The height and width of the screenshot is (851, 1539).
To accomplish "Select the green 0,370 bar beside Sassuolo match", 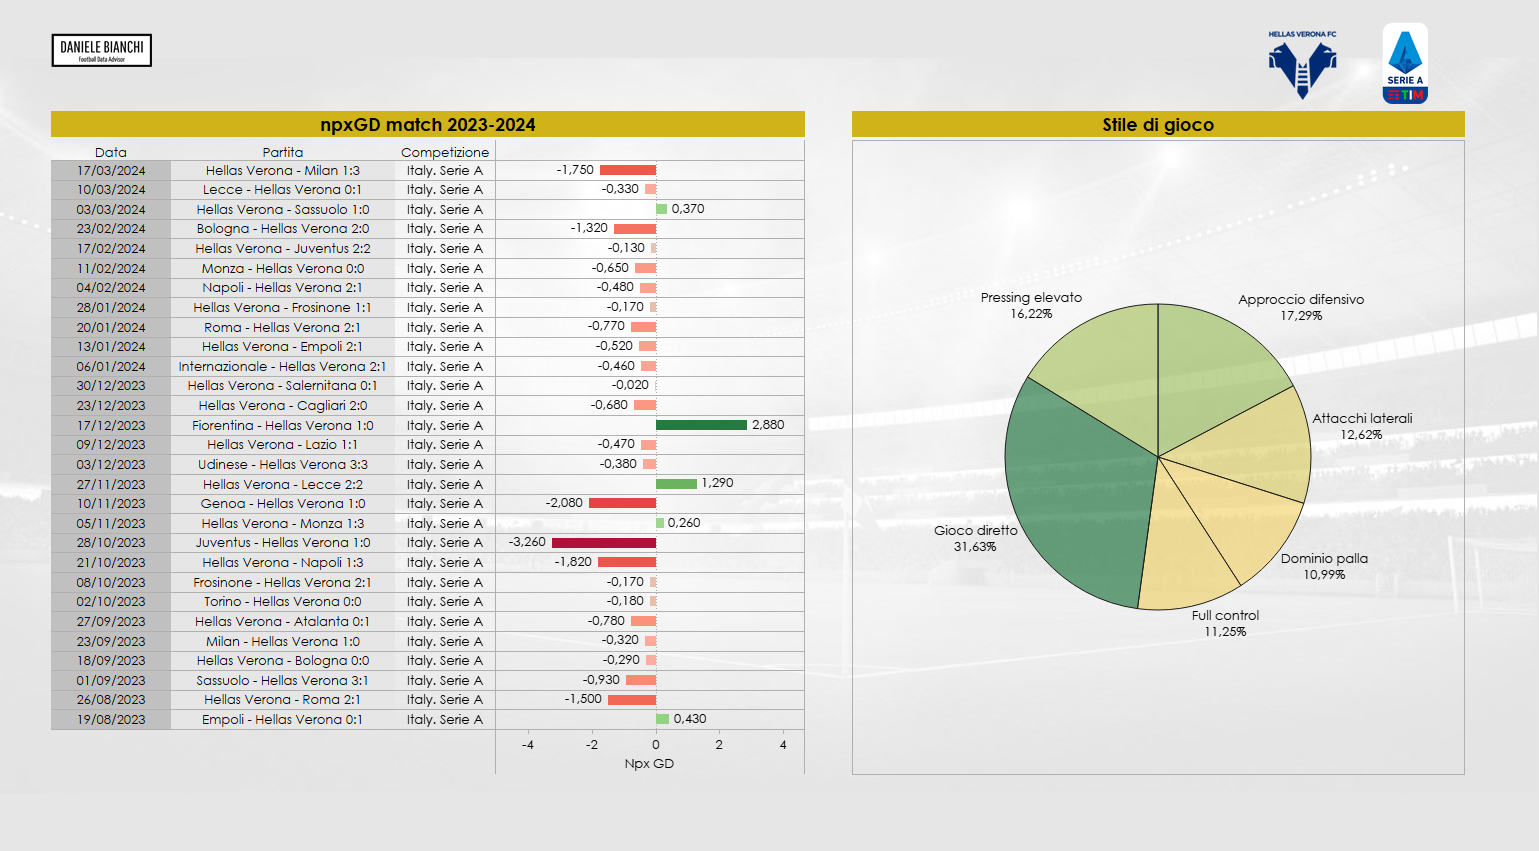I will (x=662, y=209).
